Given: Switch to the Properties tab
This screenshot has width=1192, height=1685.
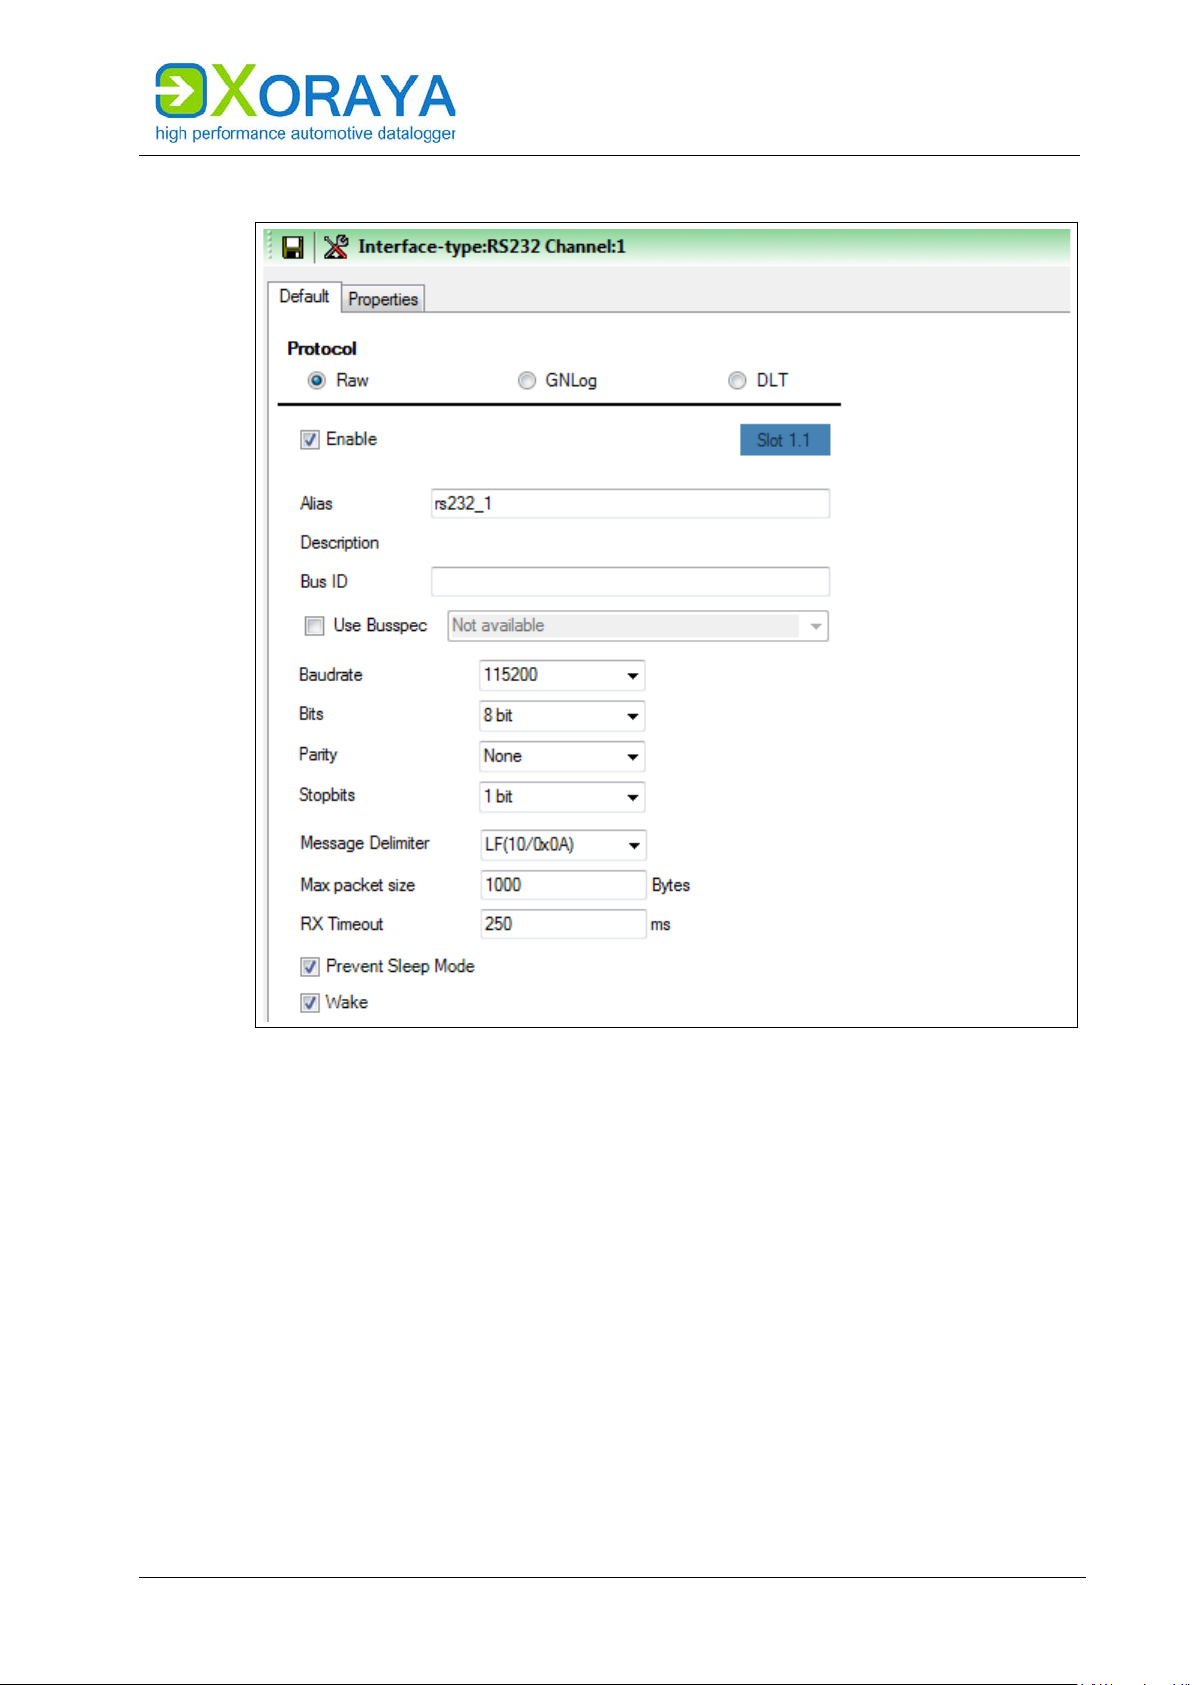Looking at the screenshot, I should pyautogui.click(x=383, y=300).
